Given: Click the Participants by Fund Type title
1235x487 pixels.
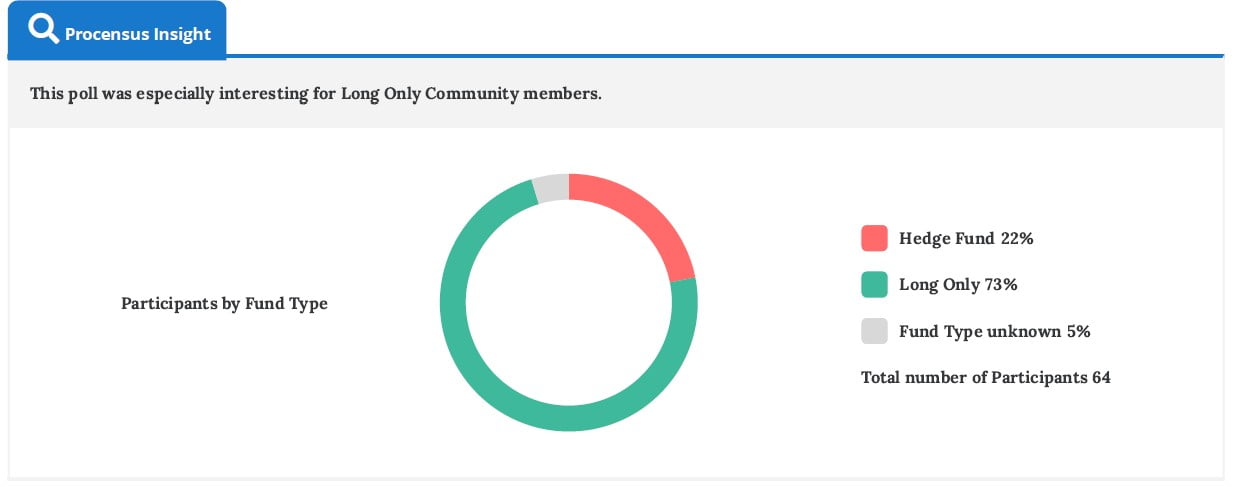Looking at the screenshot, I should coord(224,303).
